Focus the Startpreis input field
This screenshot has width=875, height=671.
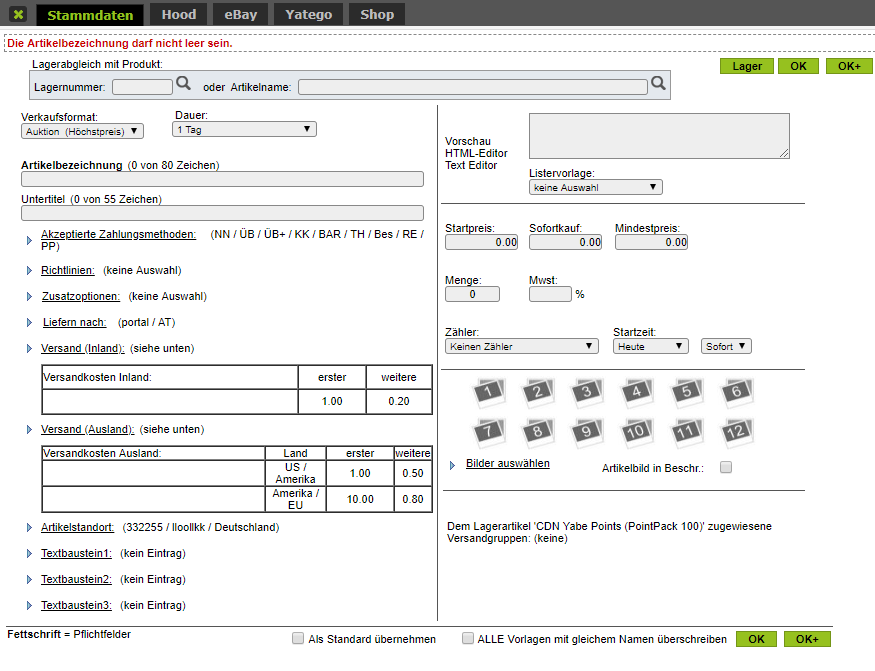(x=481, y=242)
